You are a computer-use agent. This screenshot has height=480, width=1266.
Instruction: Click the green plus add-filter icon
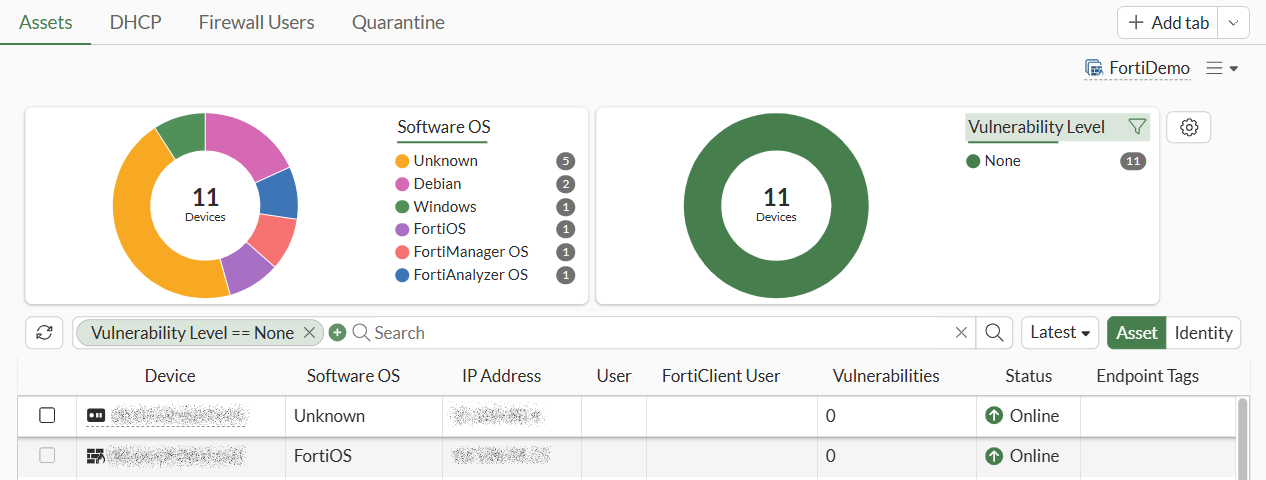337,333
